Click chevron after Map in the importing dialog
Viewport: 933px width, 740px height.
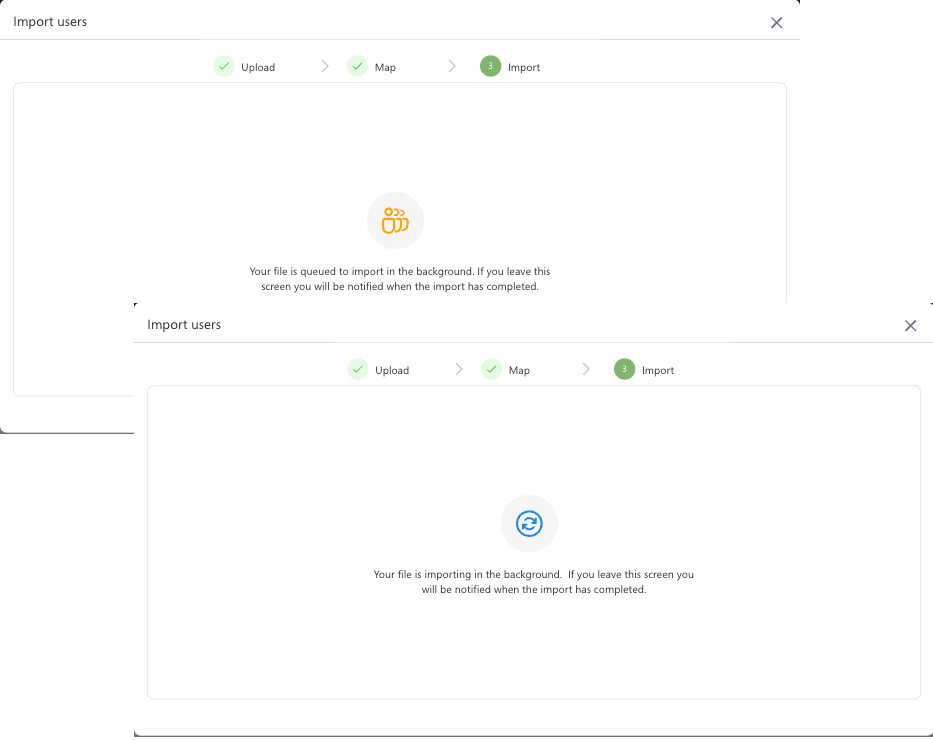tap(586, 370)
